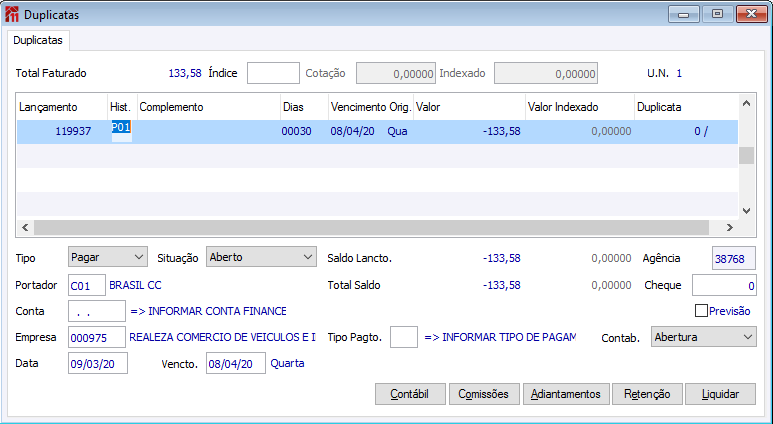773x424 pixels.
Task: Click the Cotação value field
Action: click(x=396, y=73)
